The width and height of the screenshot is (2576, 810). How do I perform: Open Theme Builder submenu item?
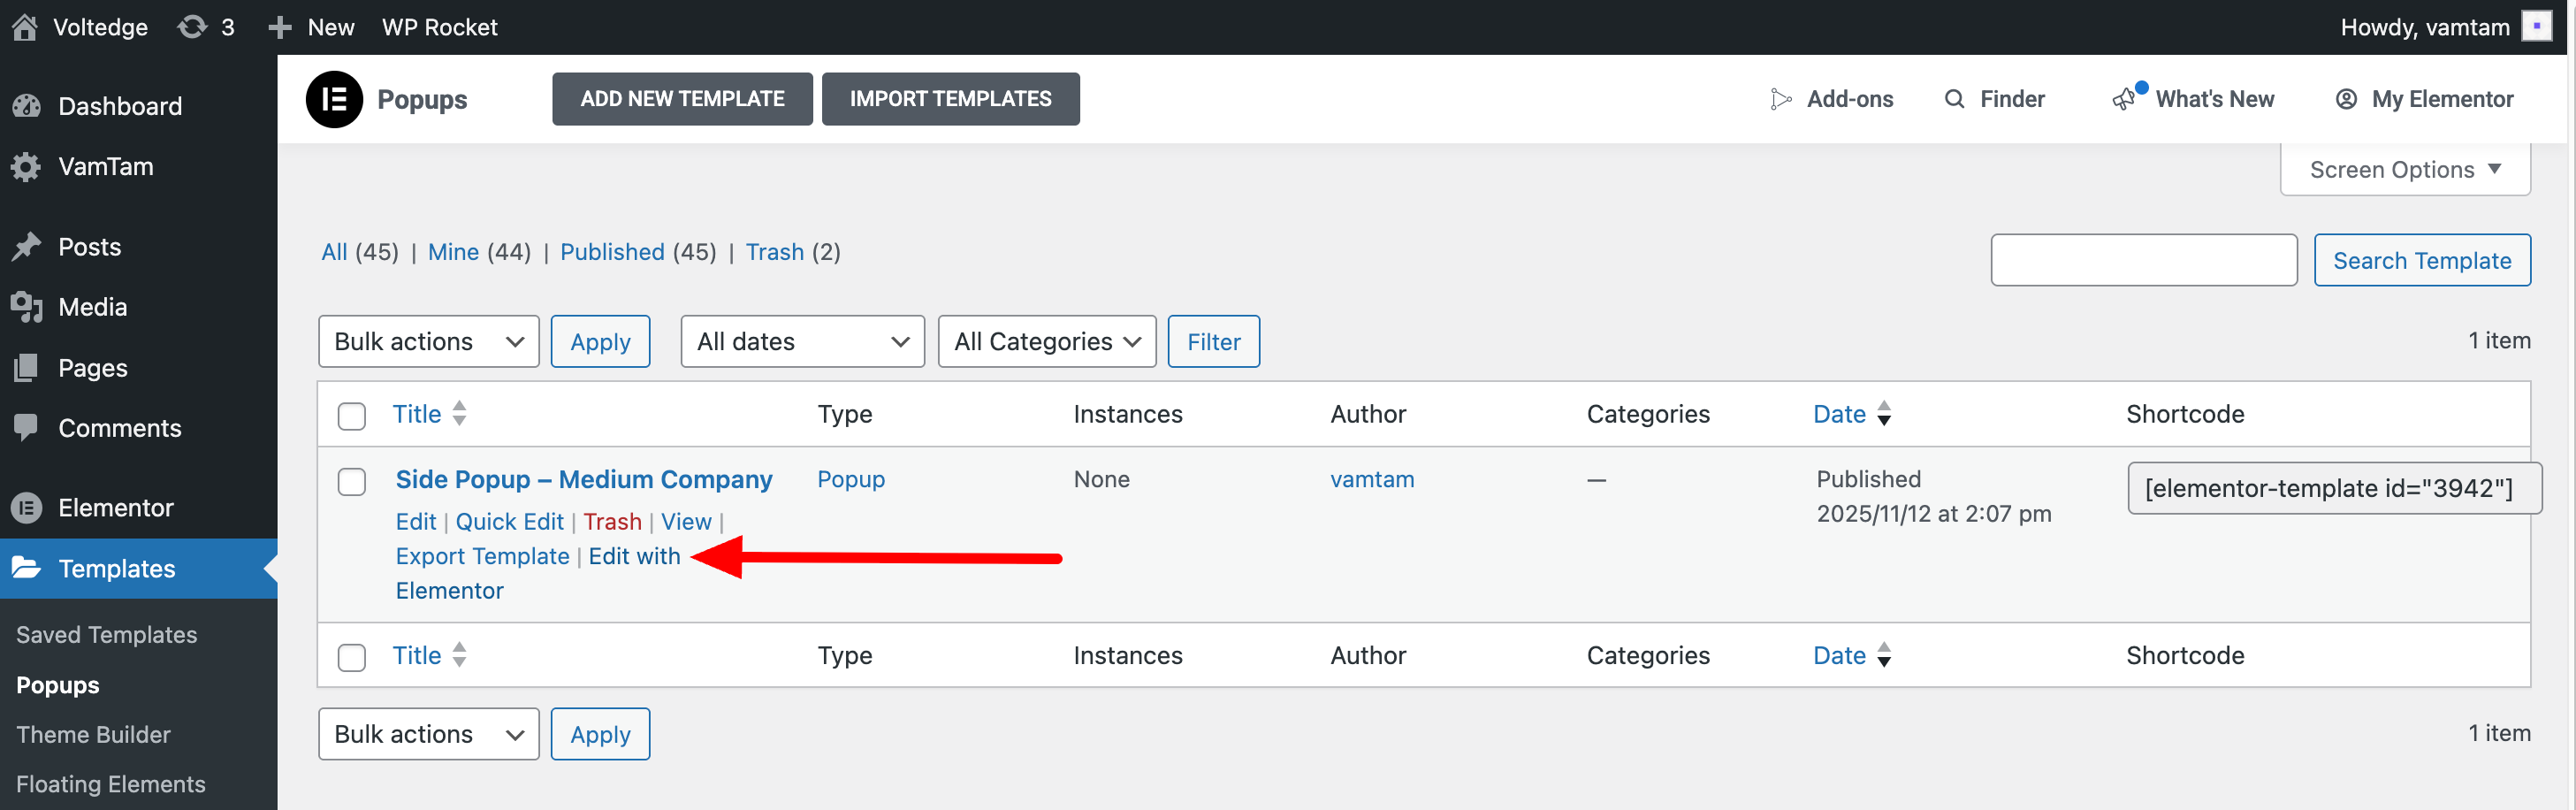93,735
